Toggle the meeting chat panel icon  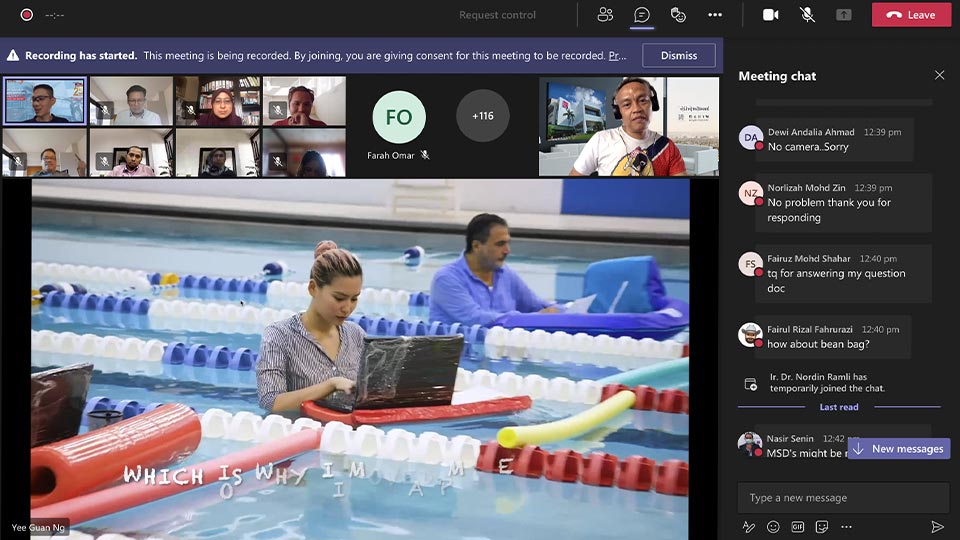(x=642, y=15)
